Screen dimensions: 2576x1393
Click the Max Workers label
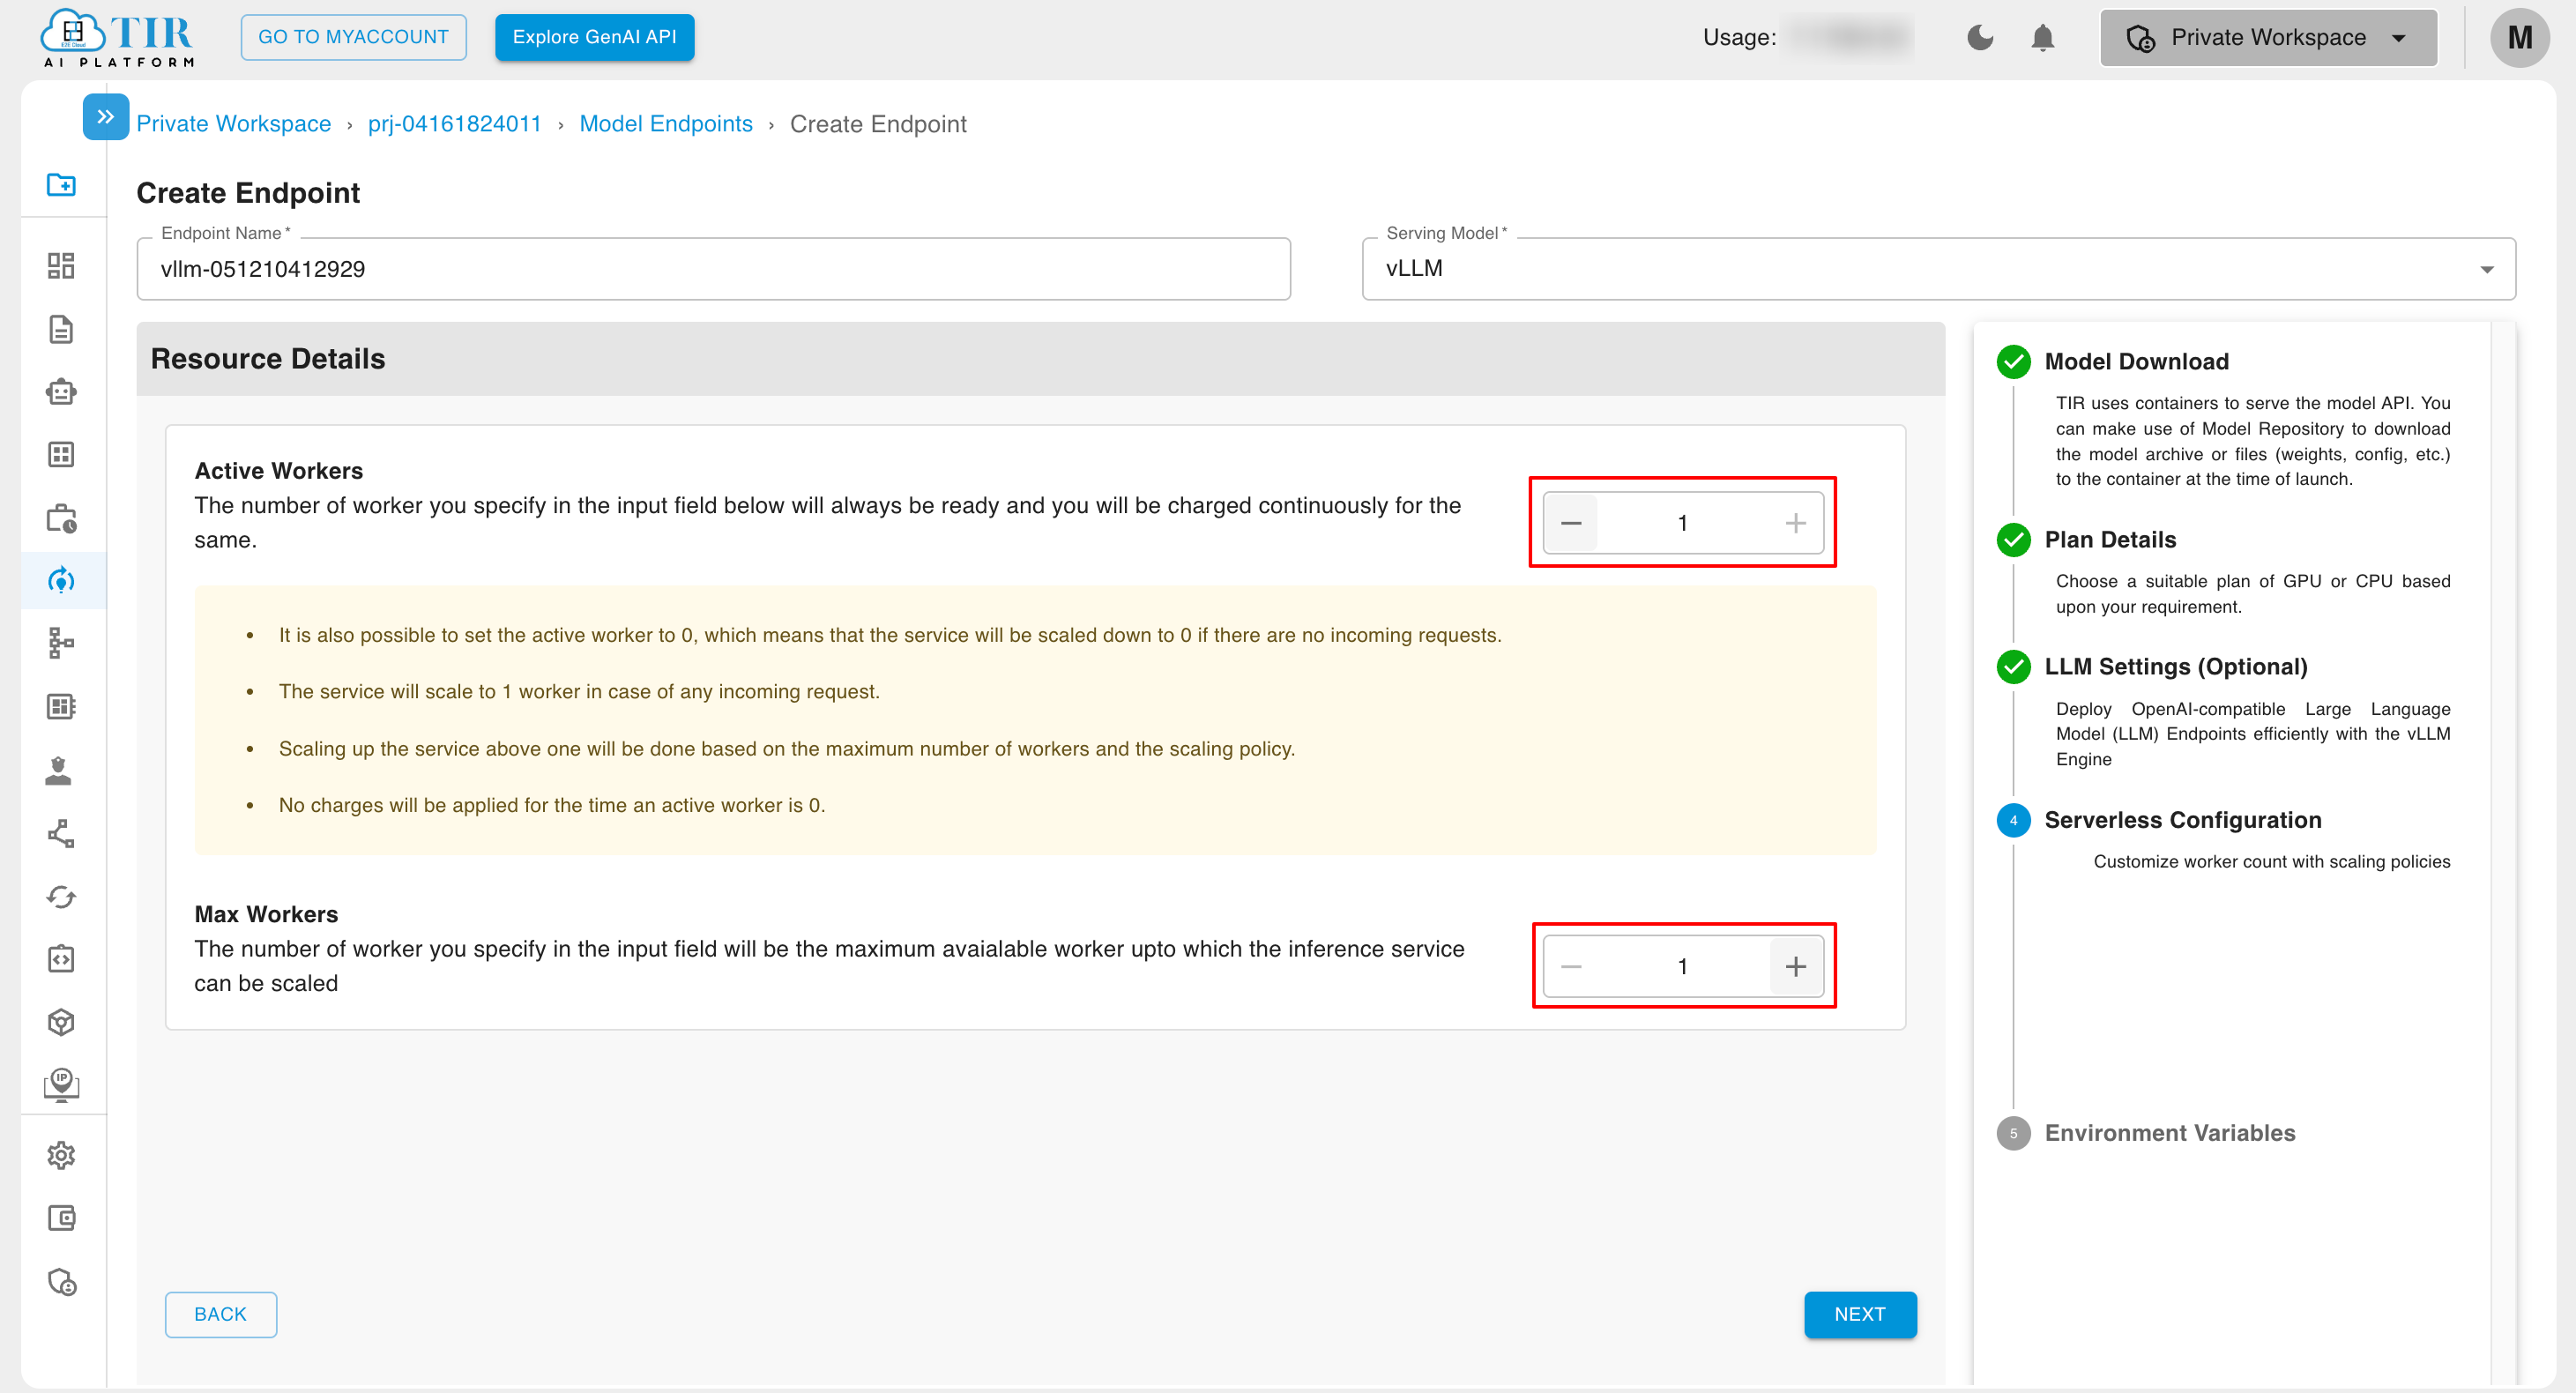click(265, 914)
